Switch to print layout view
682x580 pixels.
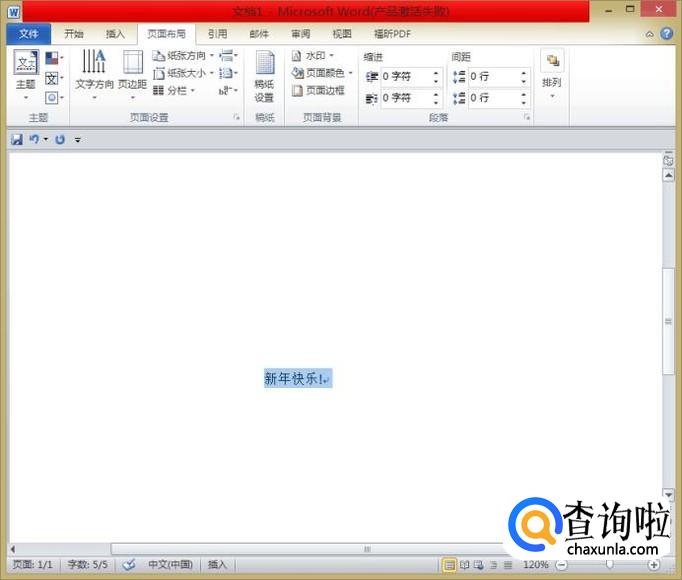pos(449,565)
